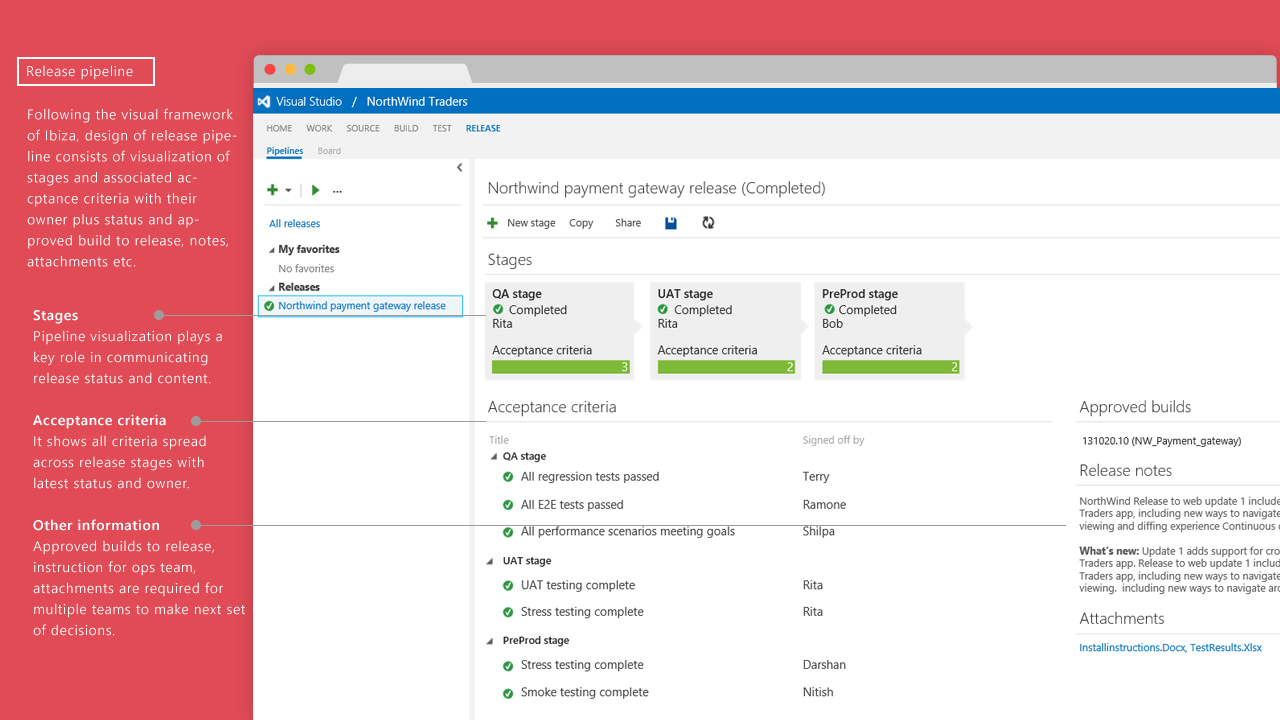The image size is (1280, 720).
Task: Click the browser tab at window top
Action: (x=405, y=74)
